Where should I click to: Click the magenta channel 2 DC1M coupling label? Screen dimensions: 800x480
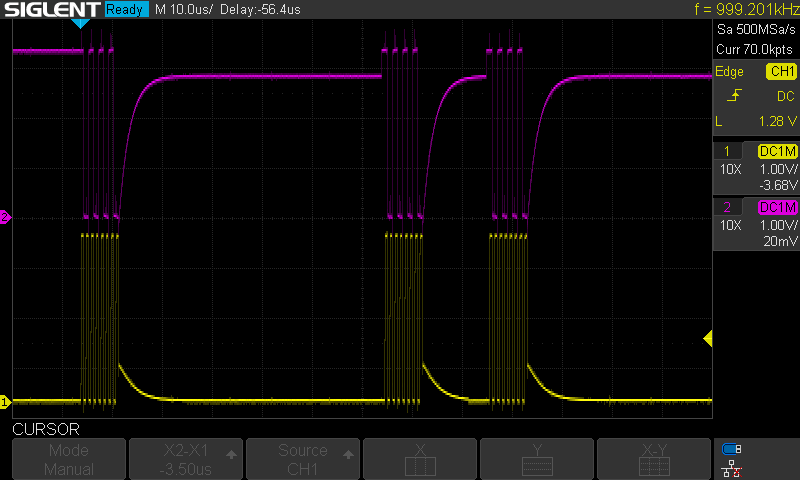(778, 207)
